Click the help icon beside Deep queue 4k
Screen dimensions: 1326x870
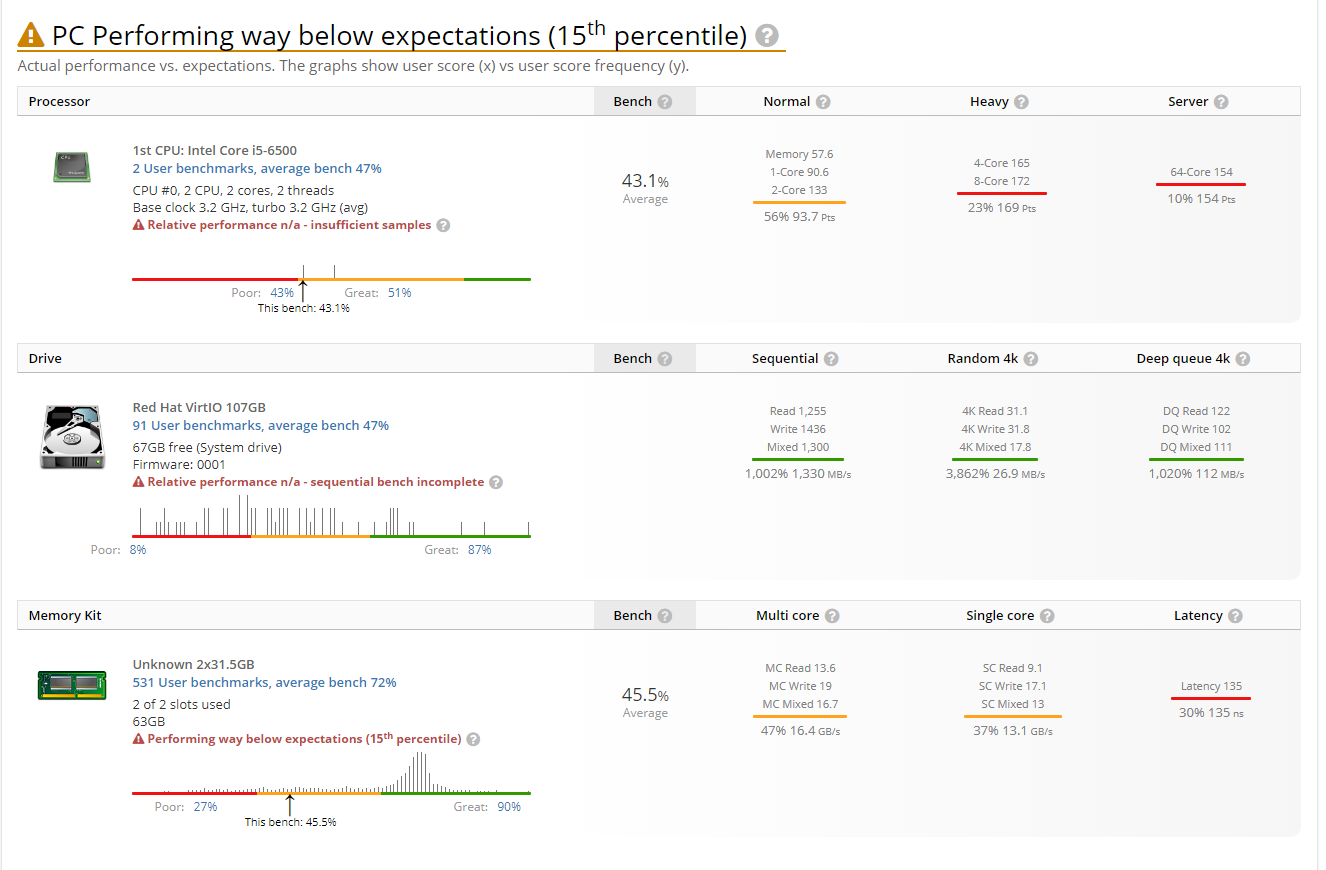click(x=1243, y=359)
